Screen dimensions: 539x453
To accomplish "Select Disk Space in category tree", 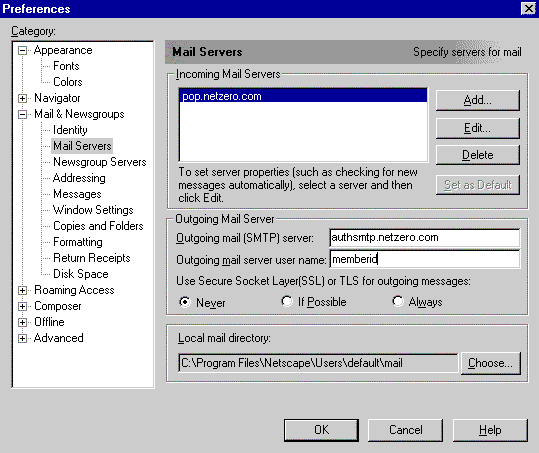I will pos(81,274).
